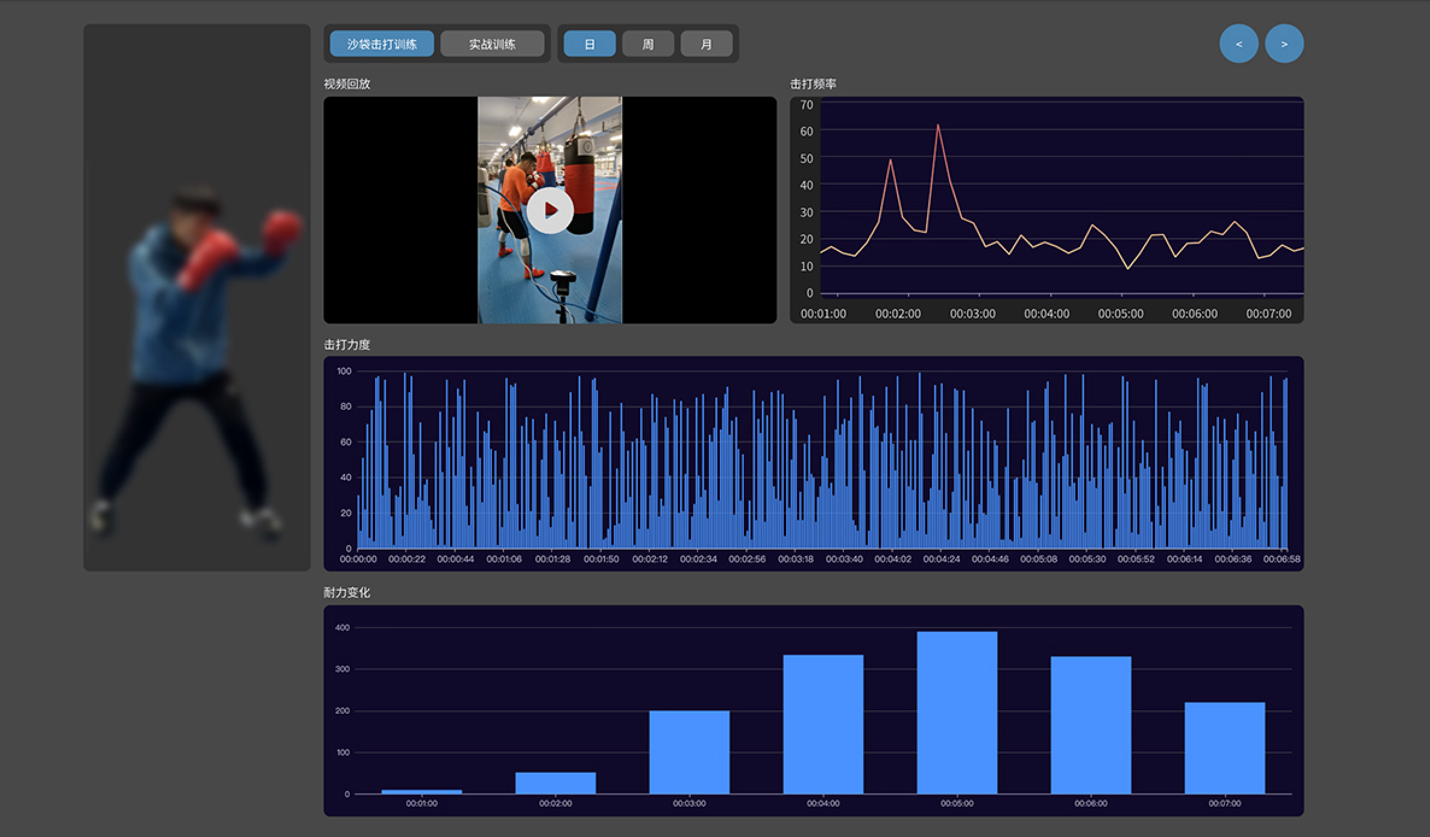Screen dimensions: 1430x837
Task: Click the tallest endurance bar at 00:05:00
Action: point(957,712)
